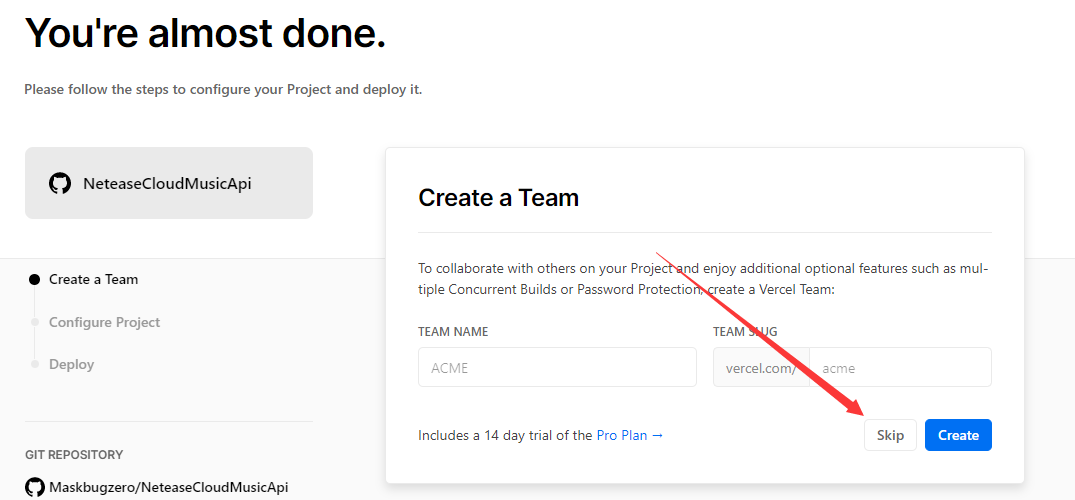Open the Pro Plan link
The width and height of the screenshot is (1075, 500).
[x=629, y=435]
